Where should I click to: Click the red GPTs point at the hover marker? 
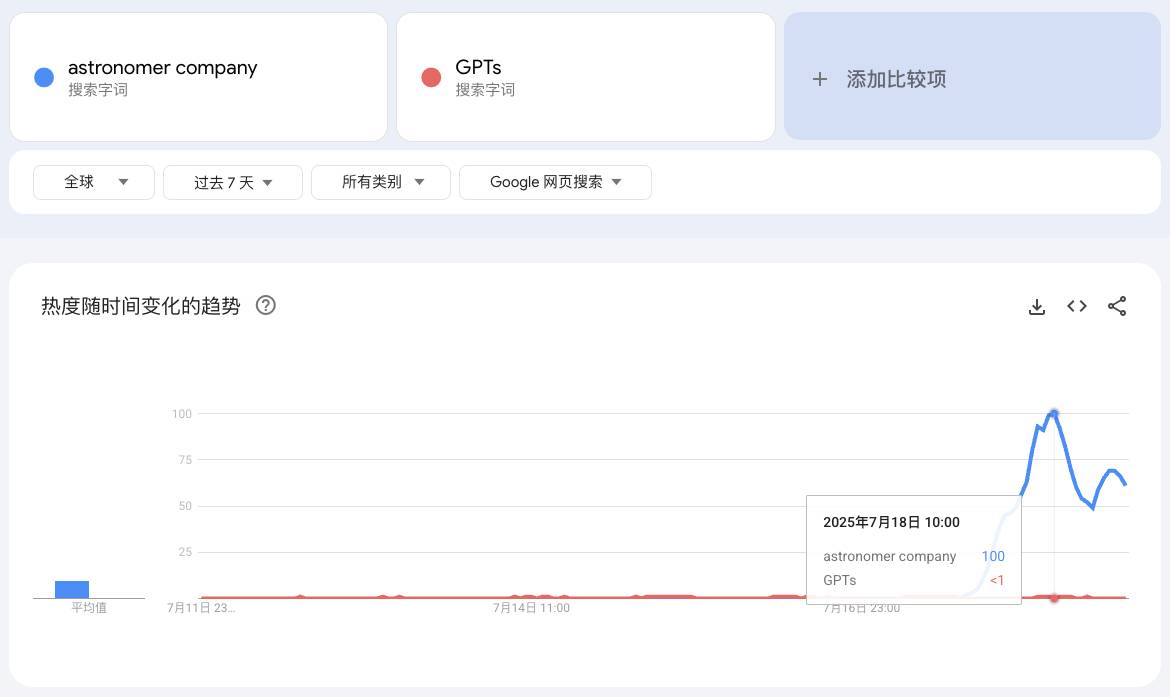(1054, 598)
